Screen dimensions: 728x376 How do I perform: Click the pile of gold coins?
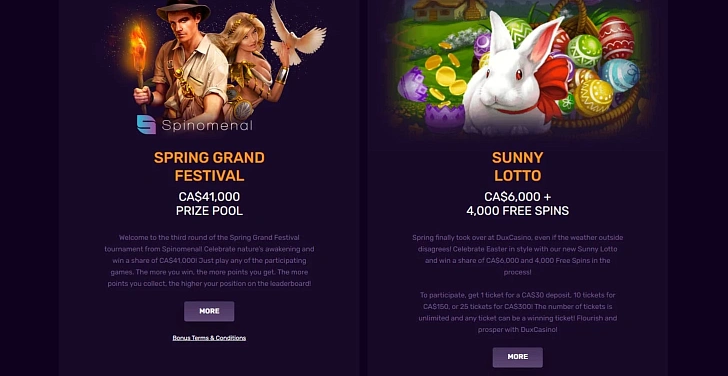tap(444, 74)
